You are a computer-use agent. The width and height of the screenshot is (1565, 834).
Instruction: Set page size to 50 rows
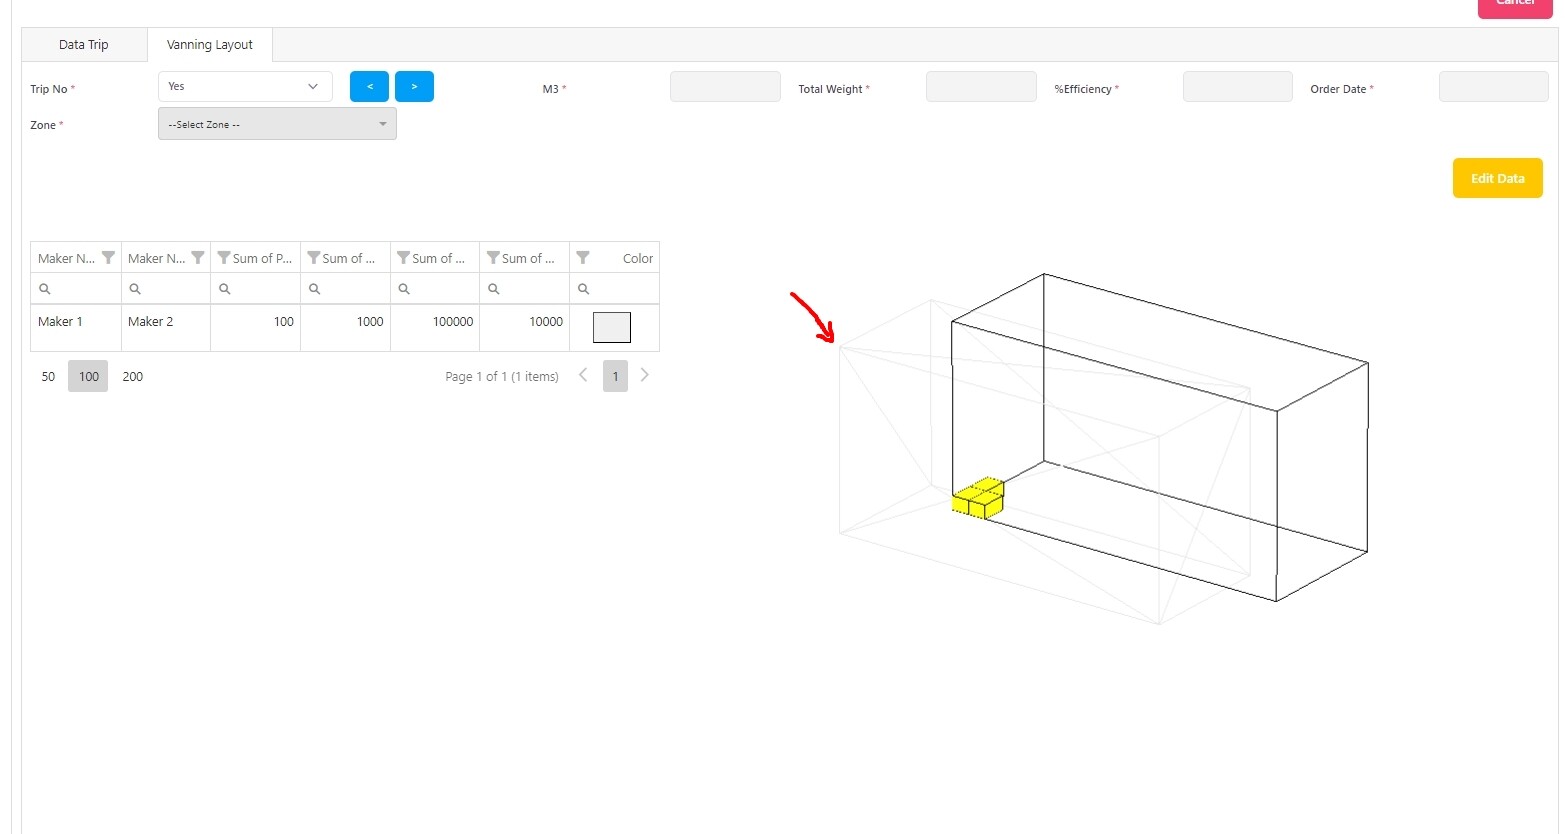pos(48,377)
